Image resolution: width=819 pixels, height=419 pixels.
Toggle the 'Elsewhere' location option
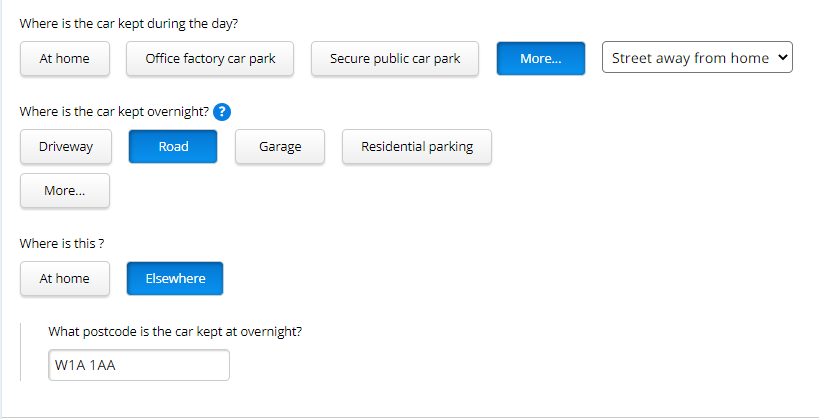pyautogui.click(x=175, y=279)
